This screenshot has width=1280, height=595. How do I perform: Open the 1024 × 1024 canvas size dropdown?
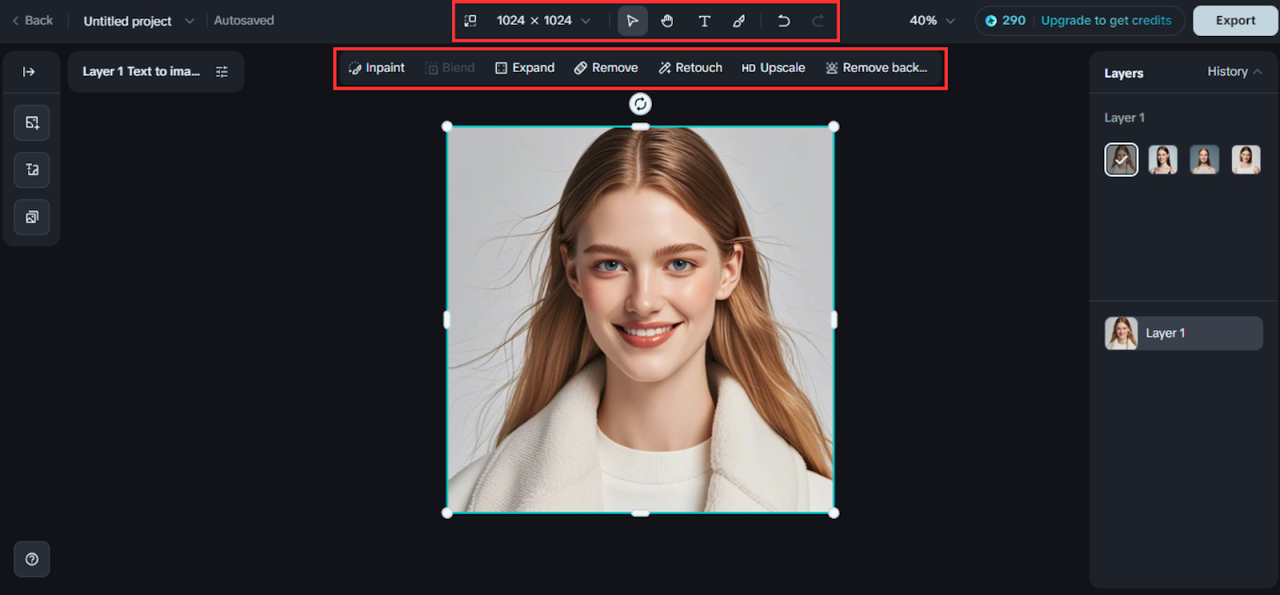[x=543, y=20]
